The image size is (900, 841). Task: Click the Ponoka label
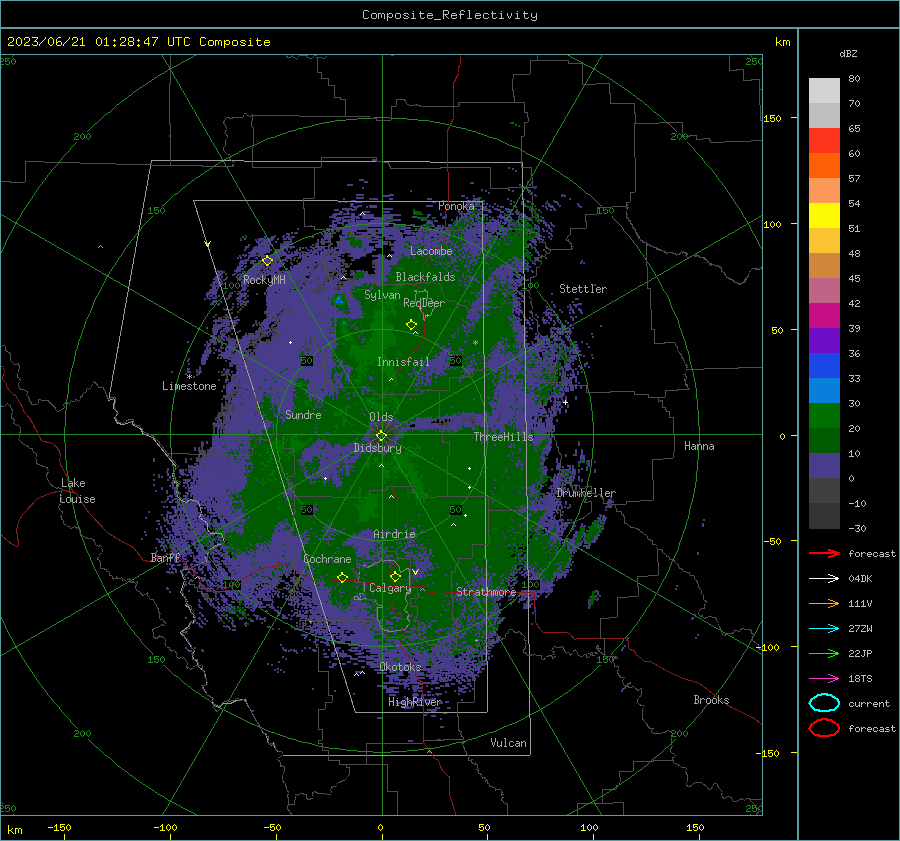click(456, 206)
